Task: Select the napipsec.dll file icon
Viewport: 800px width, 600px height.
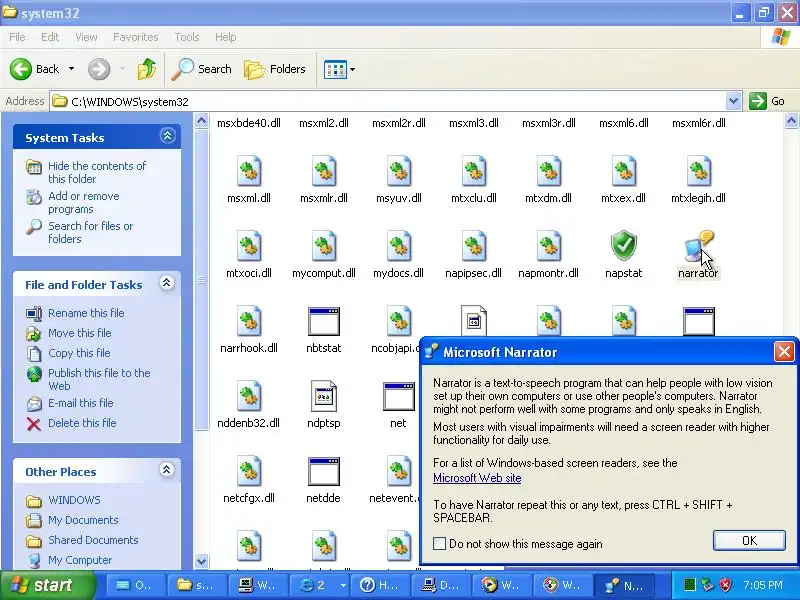Action: (x=474, y=246)
